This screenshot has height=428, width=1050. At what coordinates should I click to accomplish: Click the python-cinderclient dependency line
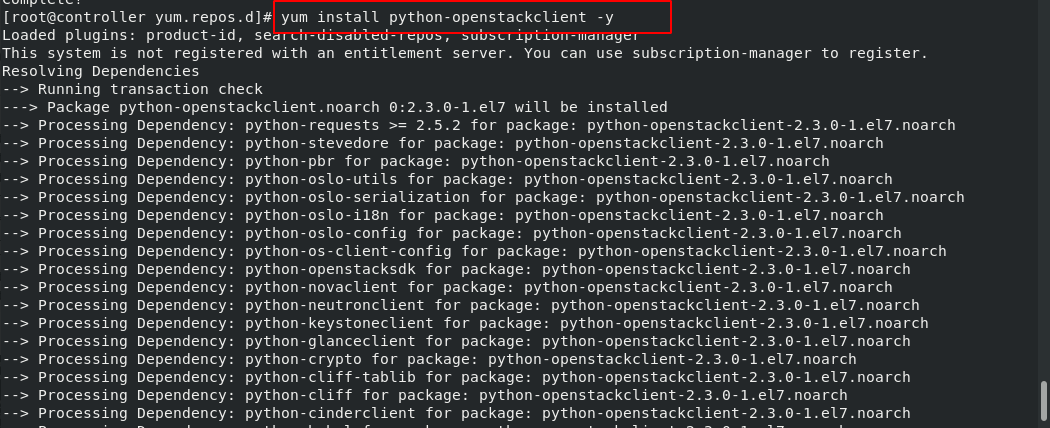pos(456,413)
